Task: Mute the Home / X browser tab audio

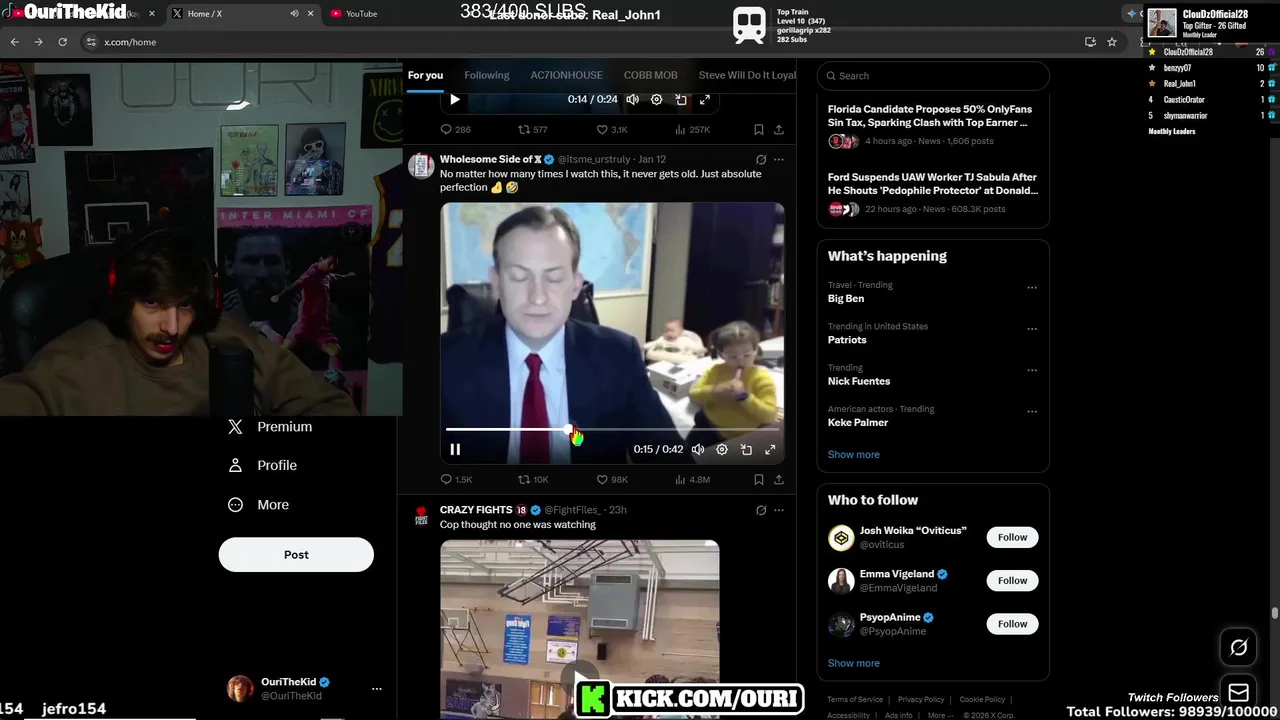Action: point(294,14)
